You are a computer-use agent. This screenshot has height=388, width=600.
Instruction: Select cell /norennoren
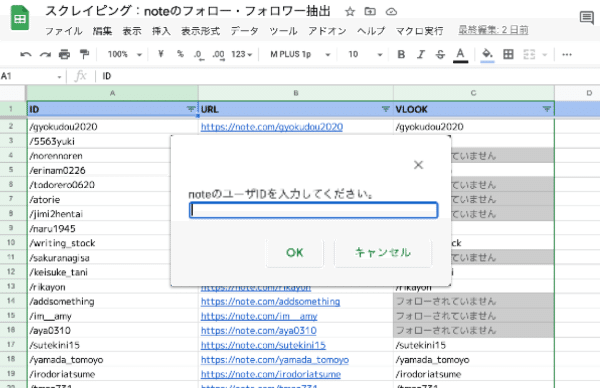click(x=112, y=156)
